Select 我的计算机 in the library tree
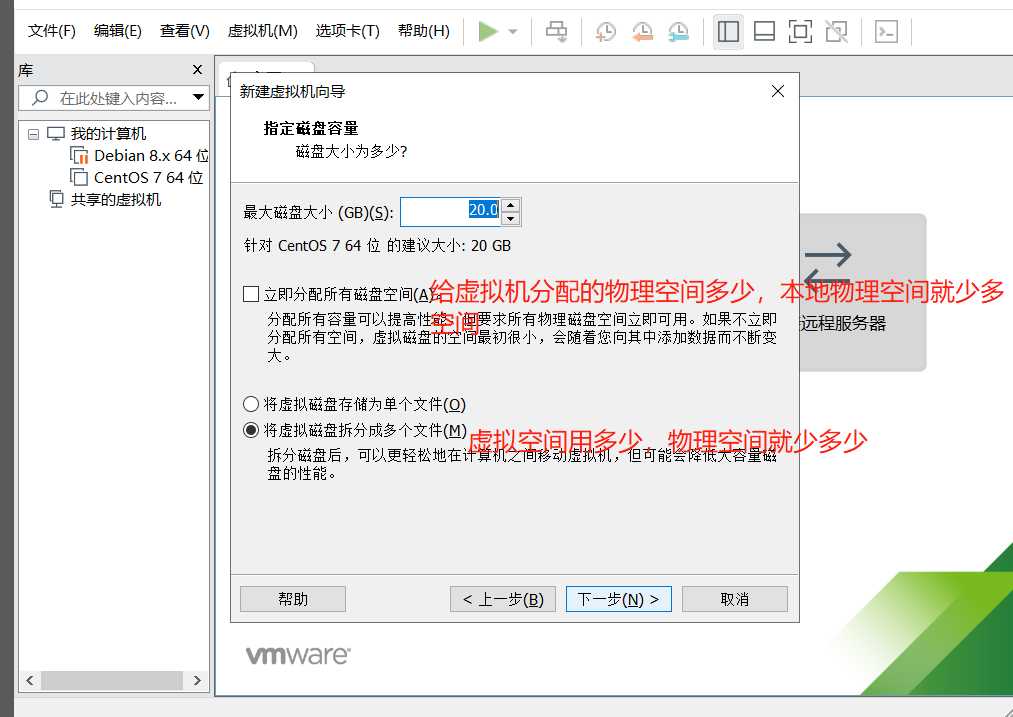The image size is (1013, 717). [108, 134]
